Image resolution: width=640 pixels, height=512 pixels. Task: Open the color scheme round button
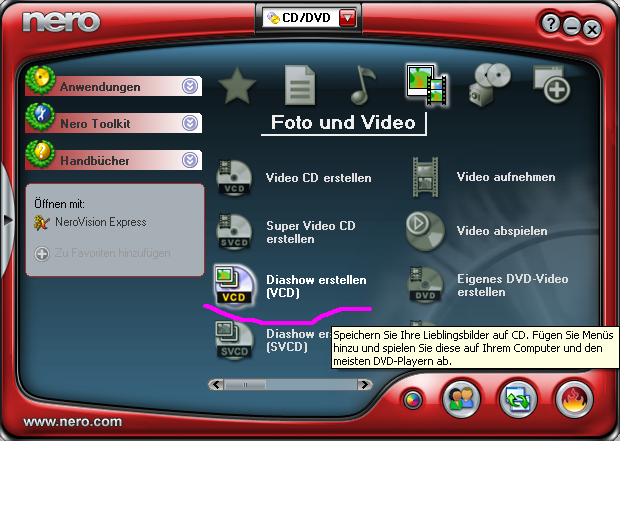tap(413, 400)
